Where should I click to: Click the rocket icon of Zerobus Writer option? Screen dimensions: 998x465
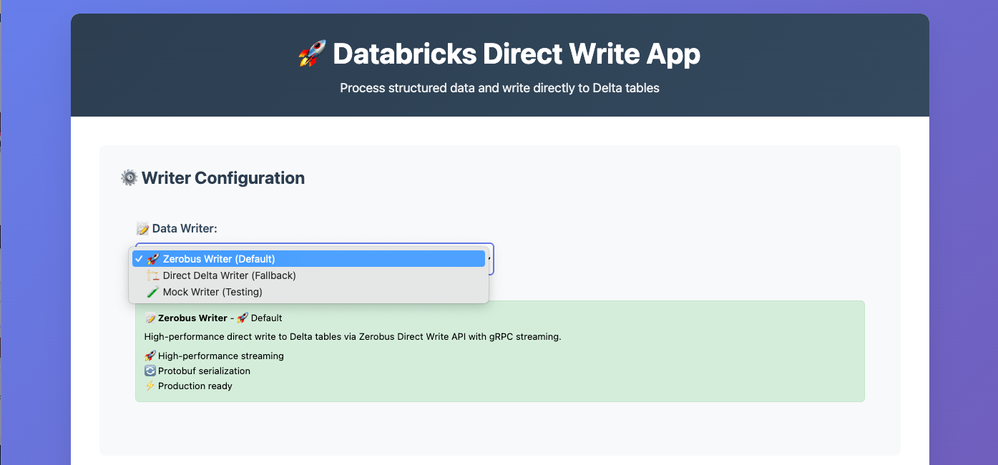(153, 259)
